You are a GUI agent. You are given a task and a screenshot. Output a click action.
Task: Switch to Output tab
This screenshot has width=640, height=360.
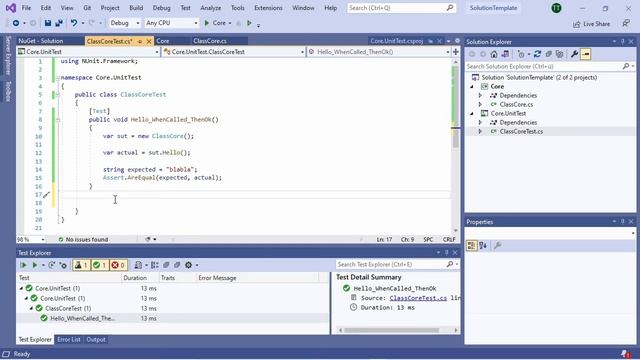click(x=96, y=340)
